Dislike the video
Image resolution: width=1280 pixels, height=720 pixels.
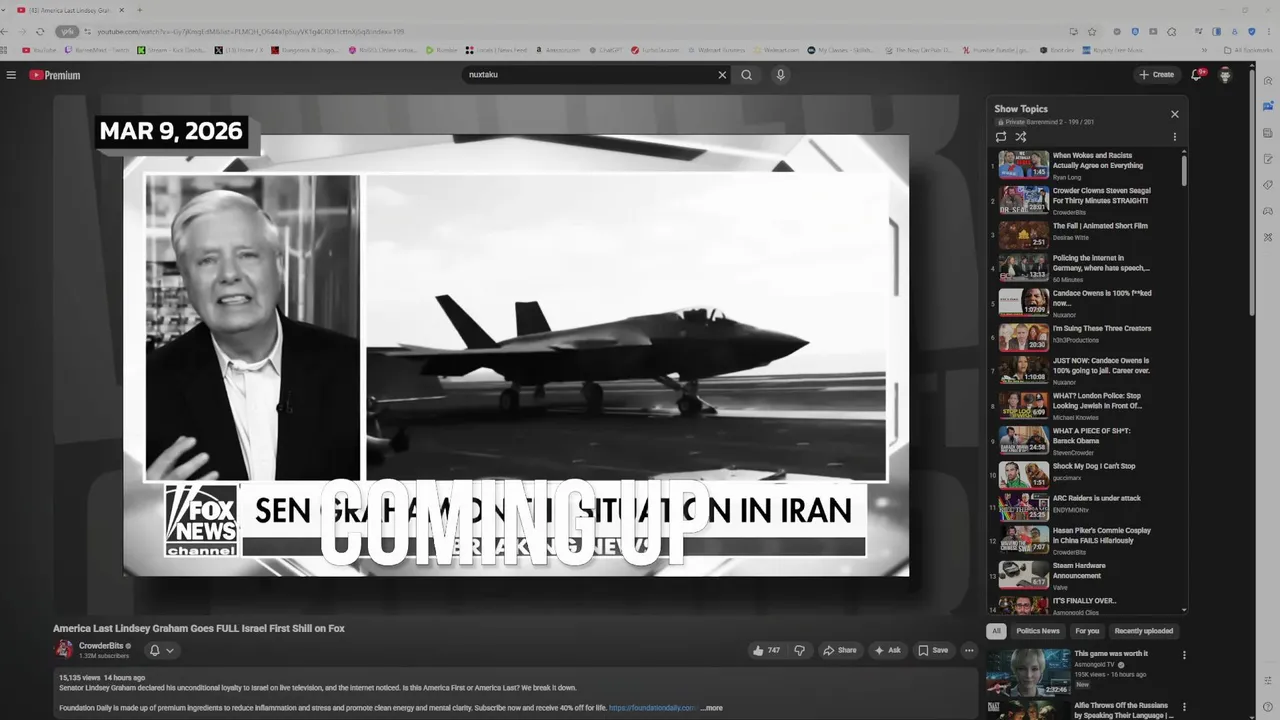[x=799, y=650]
